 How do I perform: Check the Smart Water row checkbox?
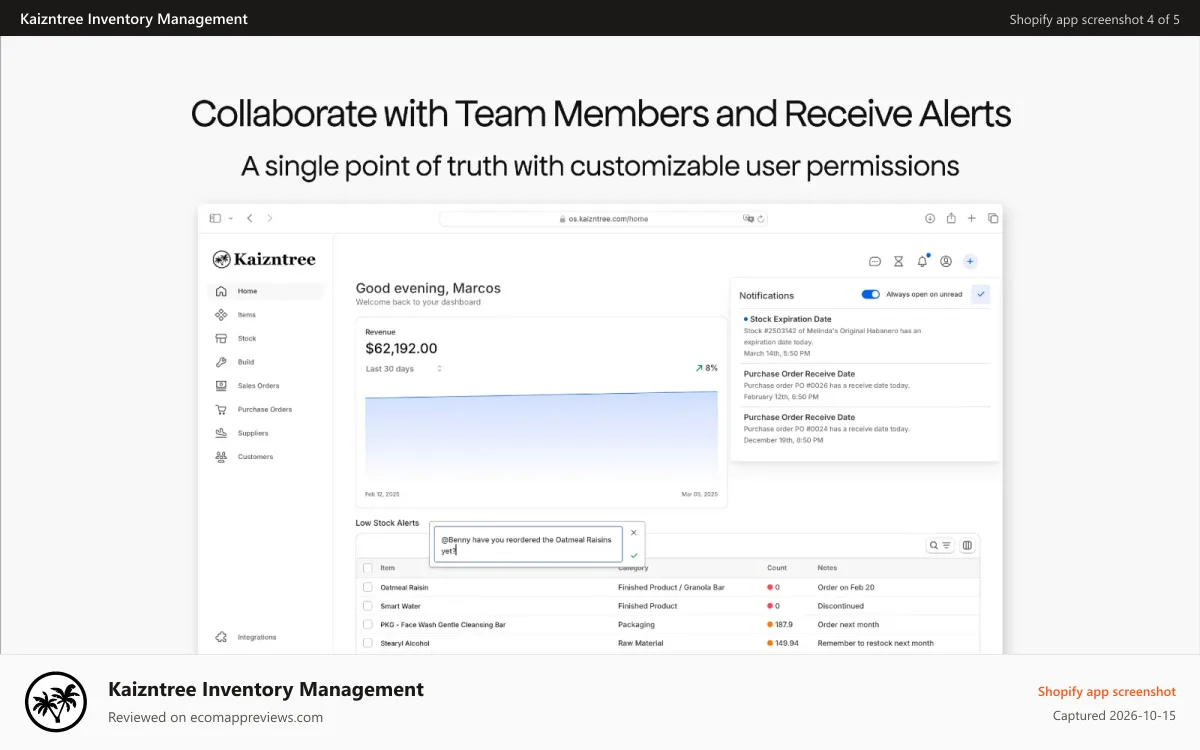[x=368, y=606]
